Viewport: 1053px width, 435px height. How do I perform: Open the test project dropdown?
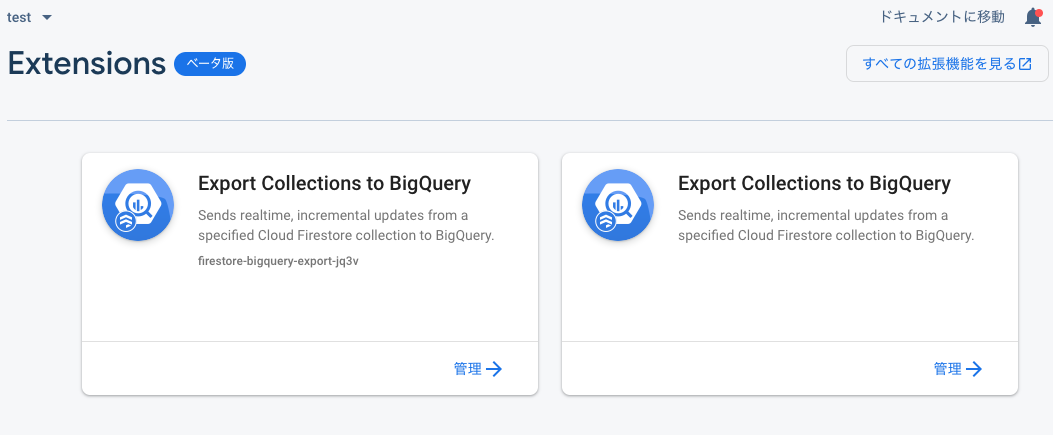[30, 17]
